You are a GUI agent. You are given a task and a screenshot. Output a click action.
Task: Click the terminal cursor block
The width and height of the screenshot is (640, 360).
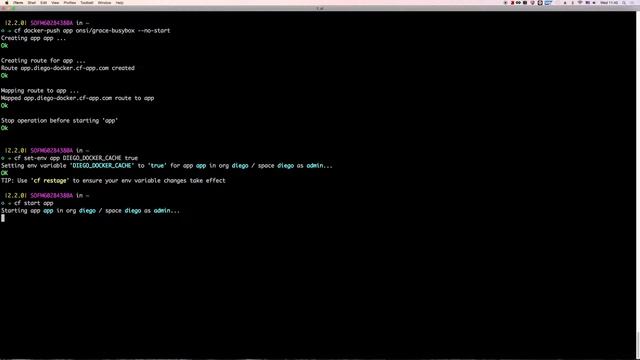click(3, 218)
